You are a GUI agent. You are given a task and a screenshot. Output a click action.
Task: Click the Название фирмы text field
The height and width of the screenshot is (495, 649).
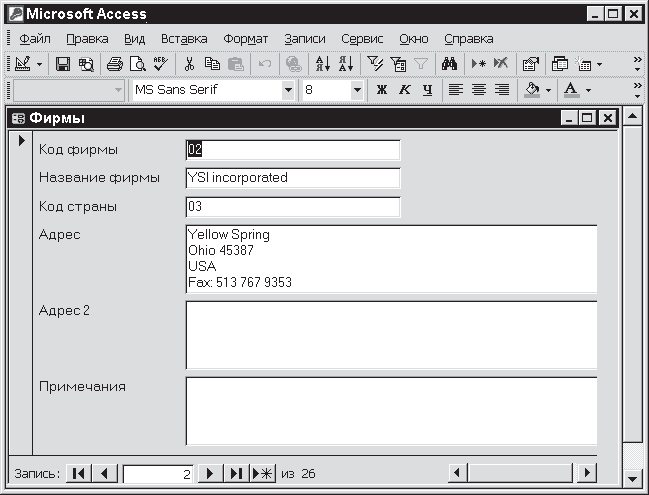pos(292,178)
